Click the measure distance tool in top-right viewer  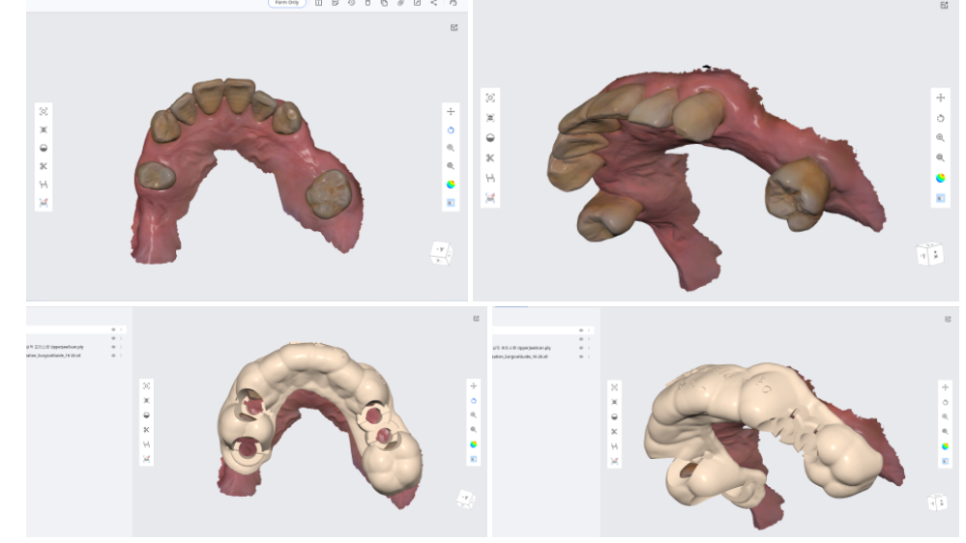[490, 178]
